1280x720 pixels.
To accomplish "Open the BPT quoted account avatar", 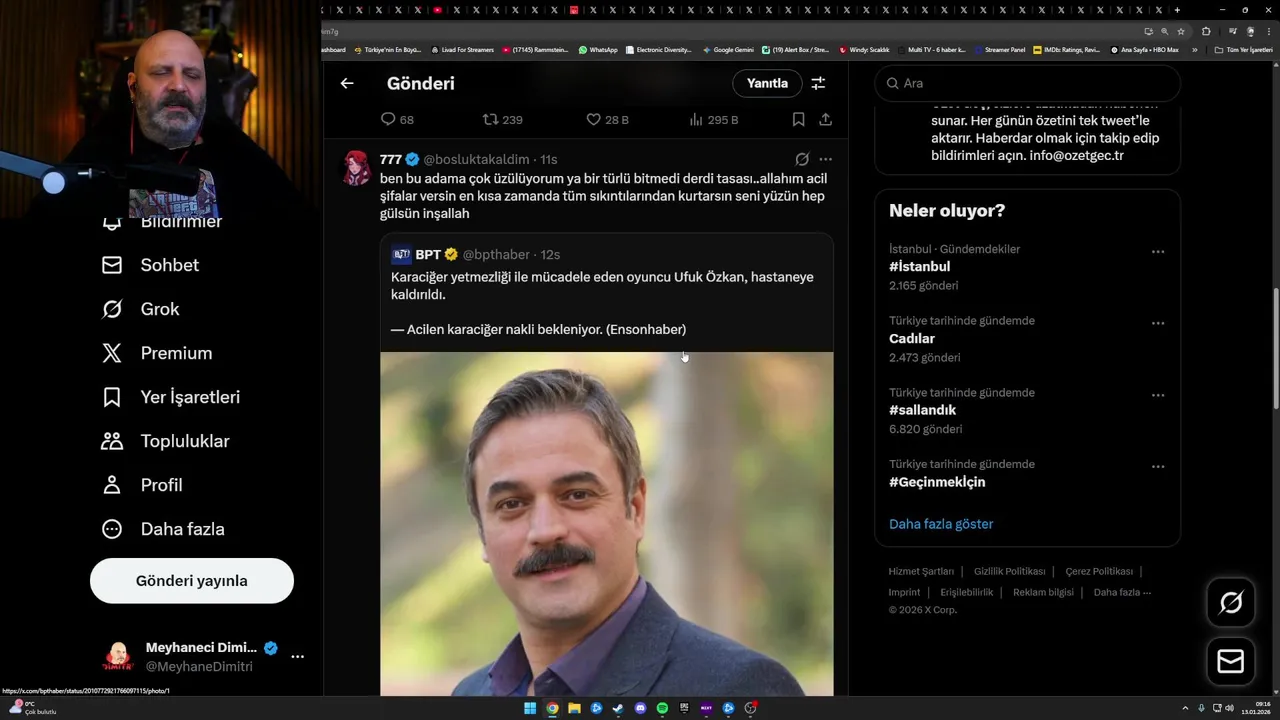I will click(x=401, y=254).
